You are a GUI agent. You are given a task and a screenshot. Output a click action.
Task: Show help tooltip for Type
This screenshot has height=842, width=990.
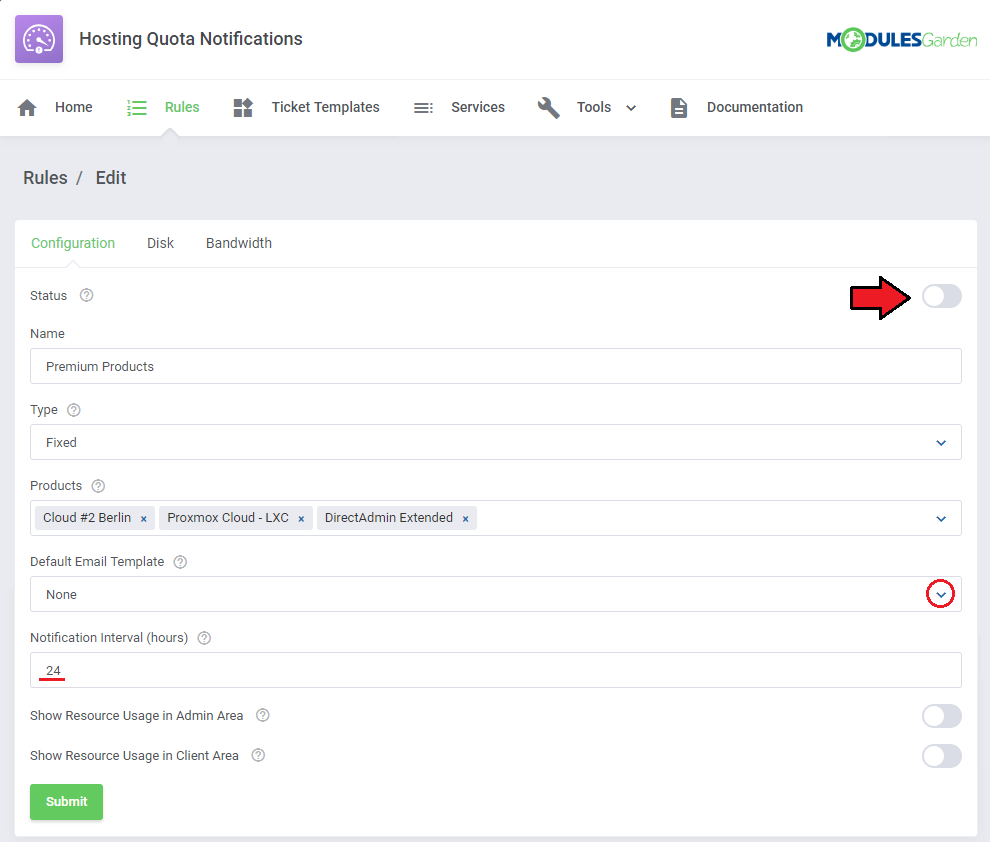[74, 410]
